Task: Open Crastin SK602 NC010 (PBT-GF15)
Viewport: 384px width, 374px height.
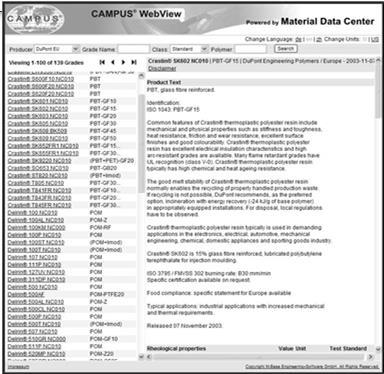Action: click(38, 109)
